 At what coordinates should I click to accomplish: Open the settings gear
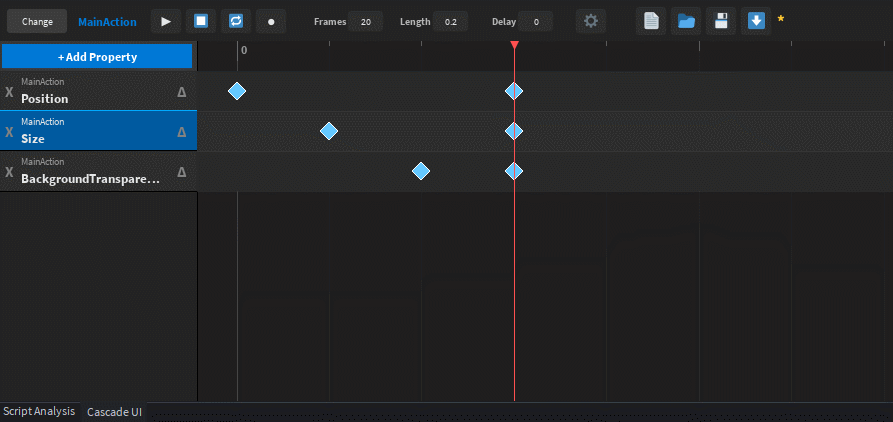tap(591, 21)
